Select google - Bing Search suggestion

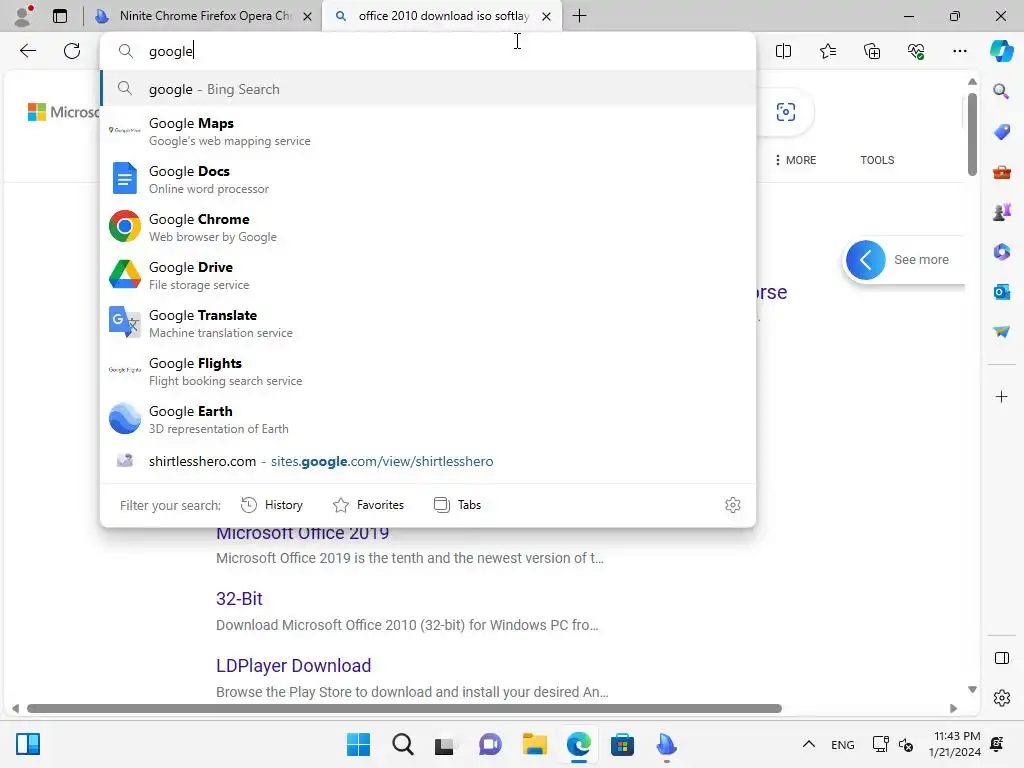click(x=428, y=89)
